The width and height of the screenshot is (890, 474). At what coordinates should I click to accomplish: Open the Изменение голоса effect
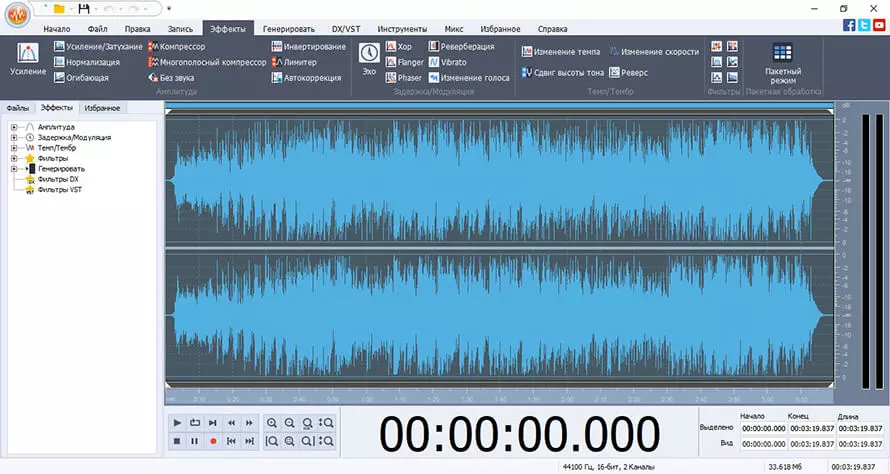coord(469,78)
